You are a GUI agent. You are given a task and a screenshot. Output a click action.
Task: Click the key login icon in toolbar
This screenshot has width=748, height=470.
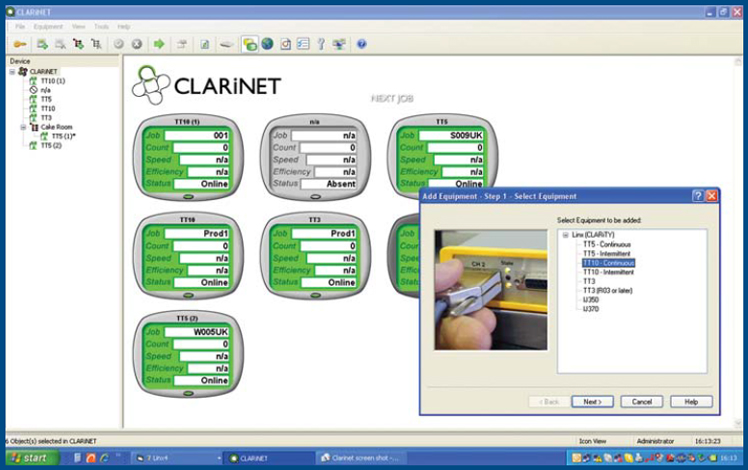pyautogui.click(x=20, y=44)
